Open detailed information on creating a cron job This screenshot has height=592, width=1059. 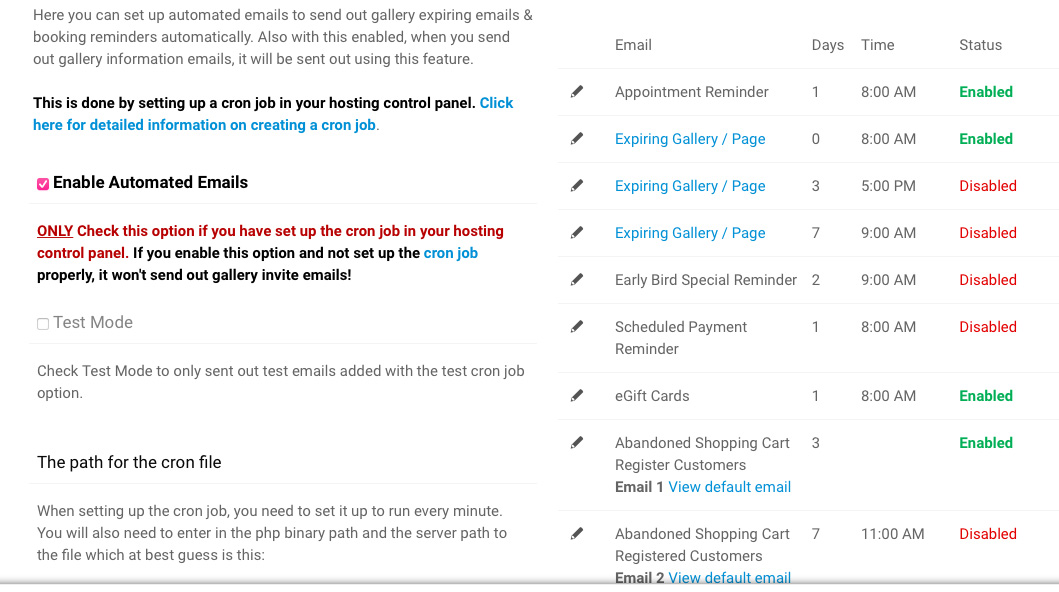pyautogui.click(x=273, y=114)
